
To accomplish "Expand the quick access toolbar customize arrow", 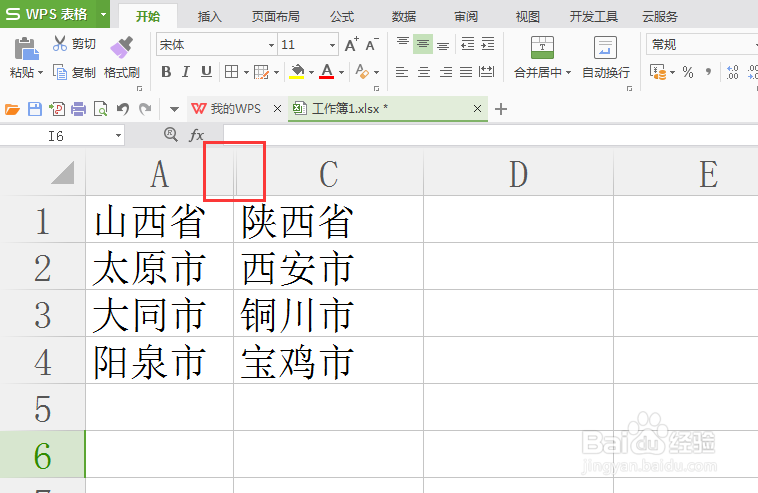I will (174, 110).
